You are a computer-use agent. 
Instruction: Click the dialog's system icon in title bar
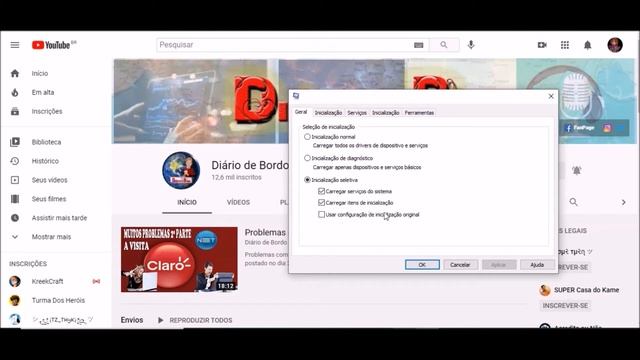[x=296, y=96]
